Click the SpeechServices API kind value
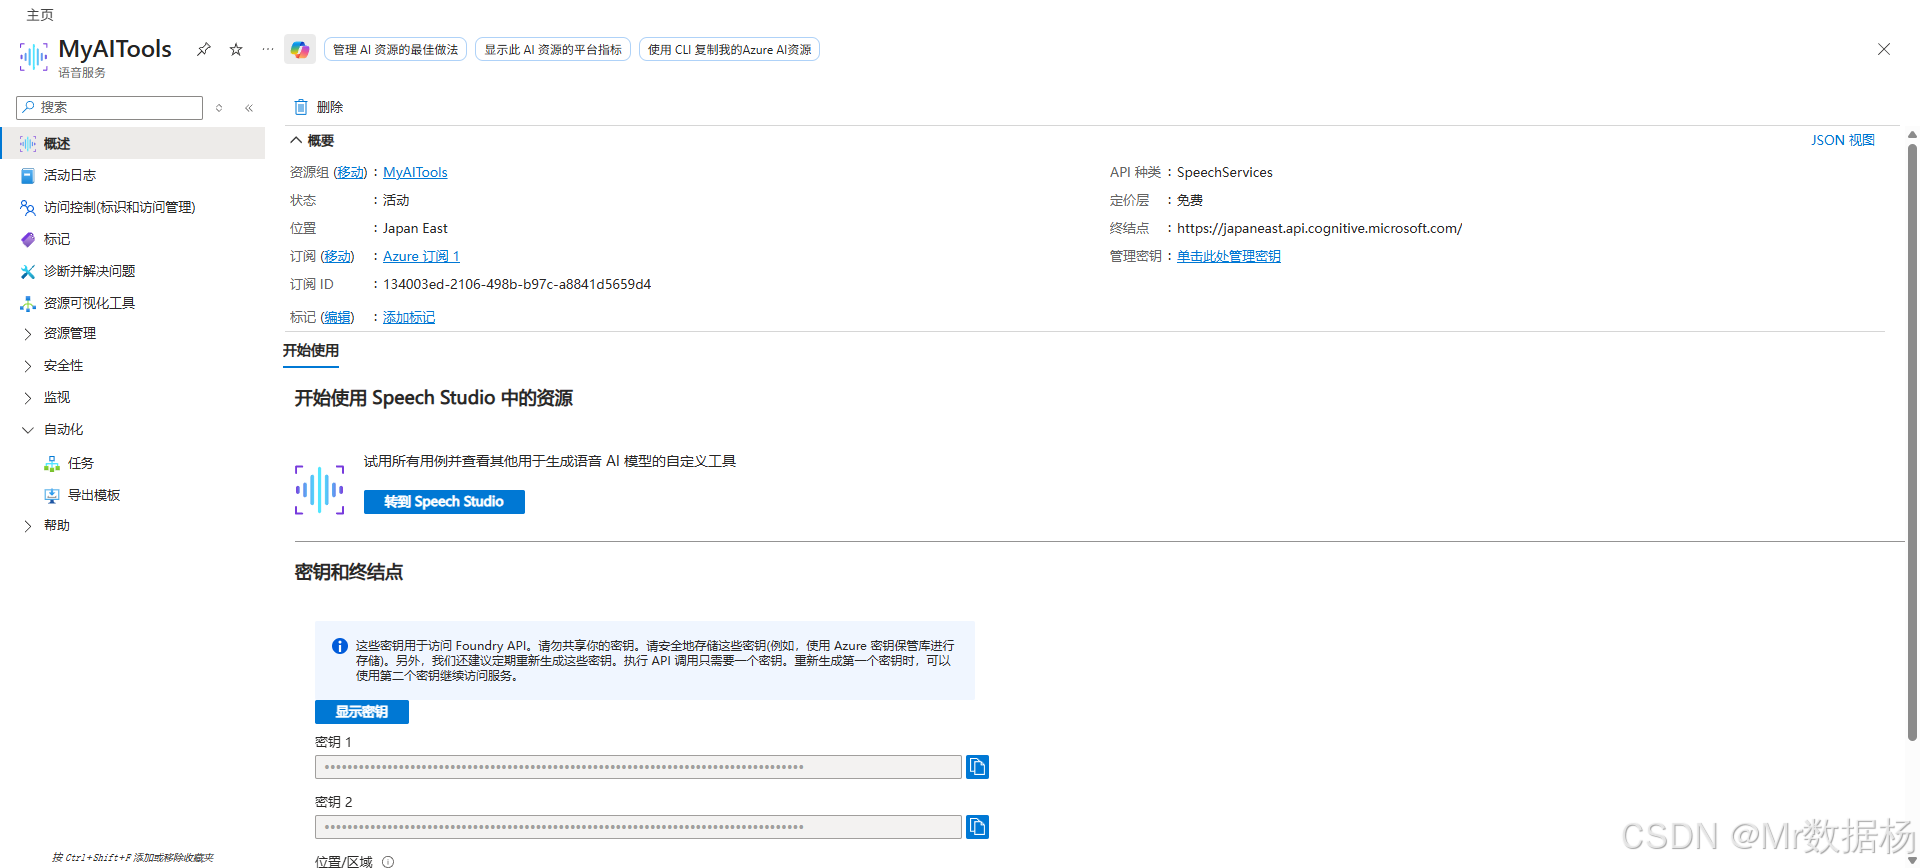Image resolution: width=1920 pixels, height=868 pixels. coord(1225,172)
